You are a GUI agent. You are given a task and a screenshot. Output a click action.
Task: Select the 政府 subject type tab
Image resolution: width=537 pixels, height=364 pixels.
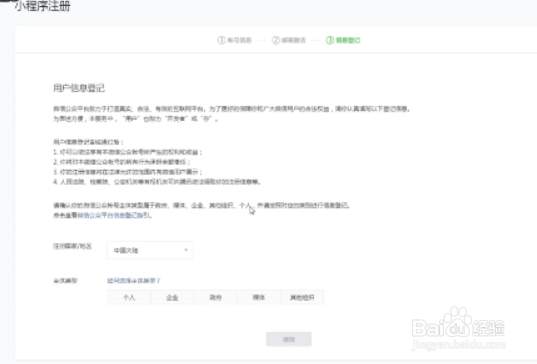click(215, 297)
